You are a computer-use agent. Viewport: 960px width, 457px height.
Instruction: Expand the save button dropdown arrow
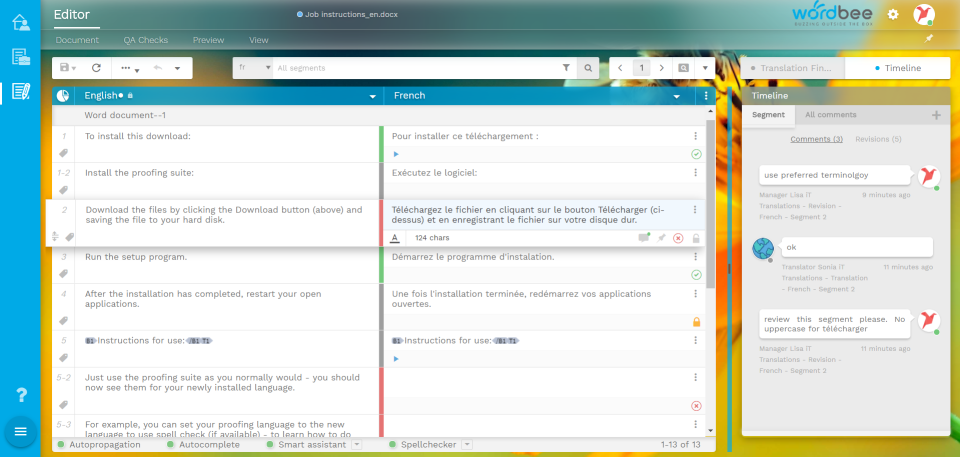pyautogui.click(x=74, y=69)
